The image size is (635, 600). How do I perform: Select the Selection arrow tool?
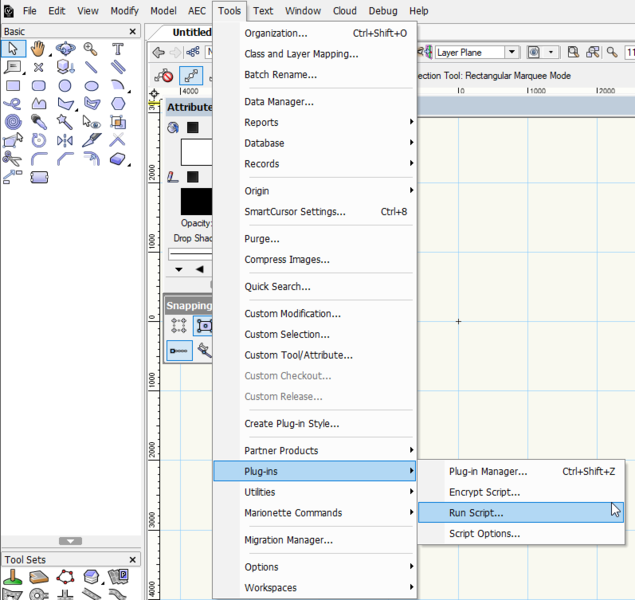click(x=13, y=49)
